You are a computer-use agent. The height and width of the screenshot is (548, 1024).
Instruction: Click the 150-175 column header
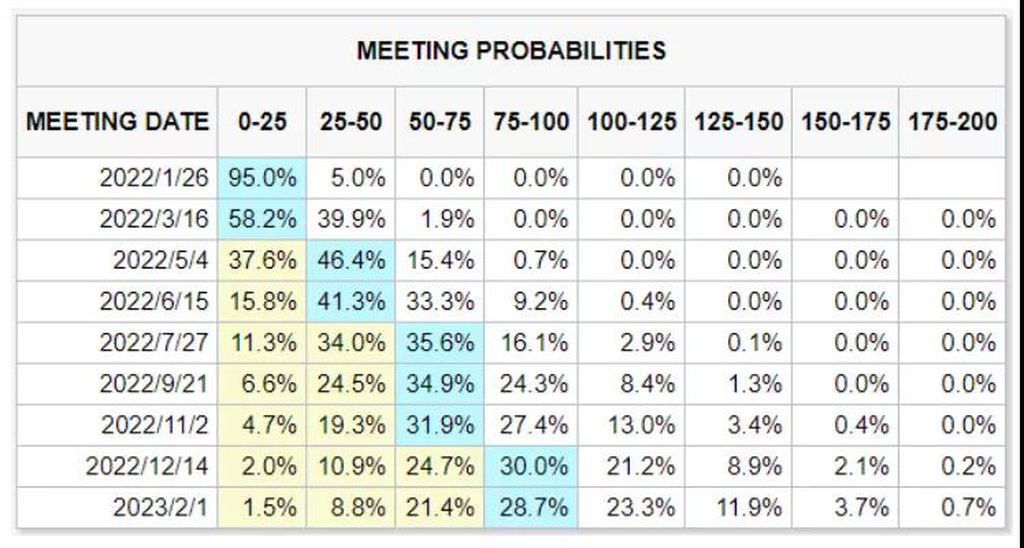845,121
